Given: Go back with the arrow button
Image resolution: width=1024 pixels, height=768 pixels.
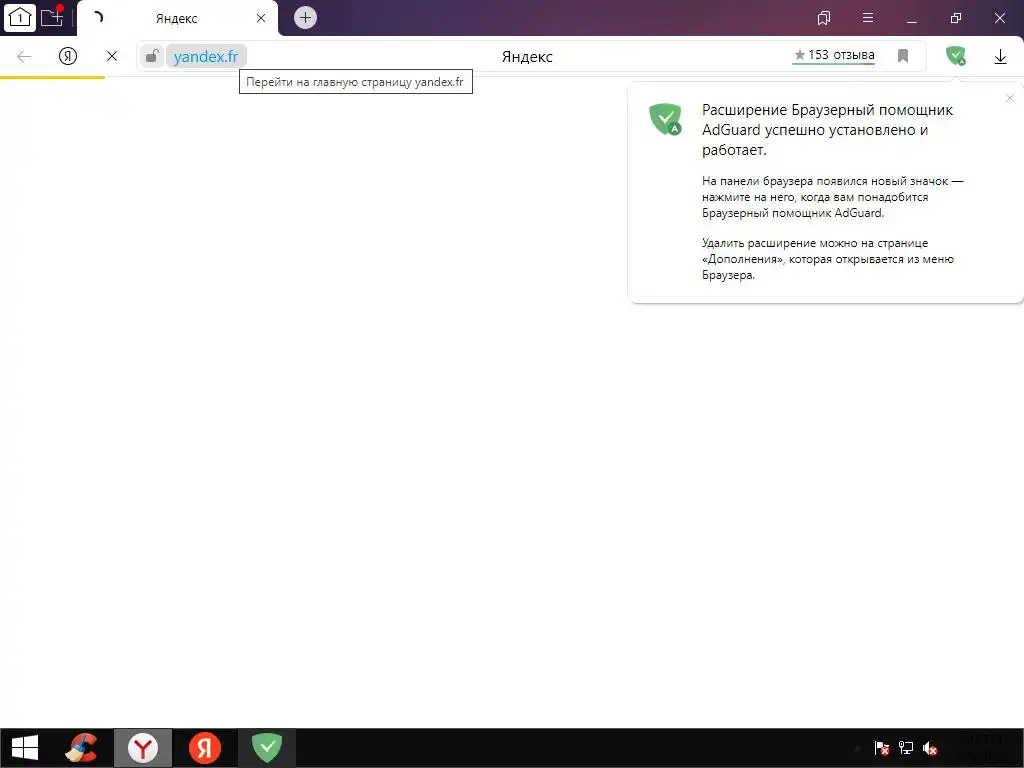Looking at the screenshot, I should click(x=24, y=57).
